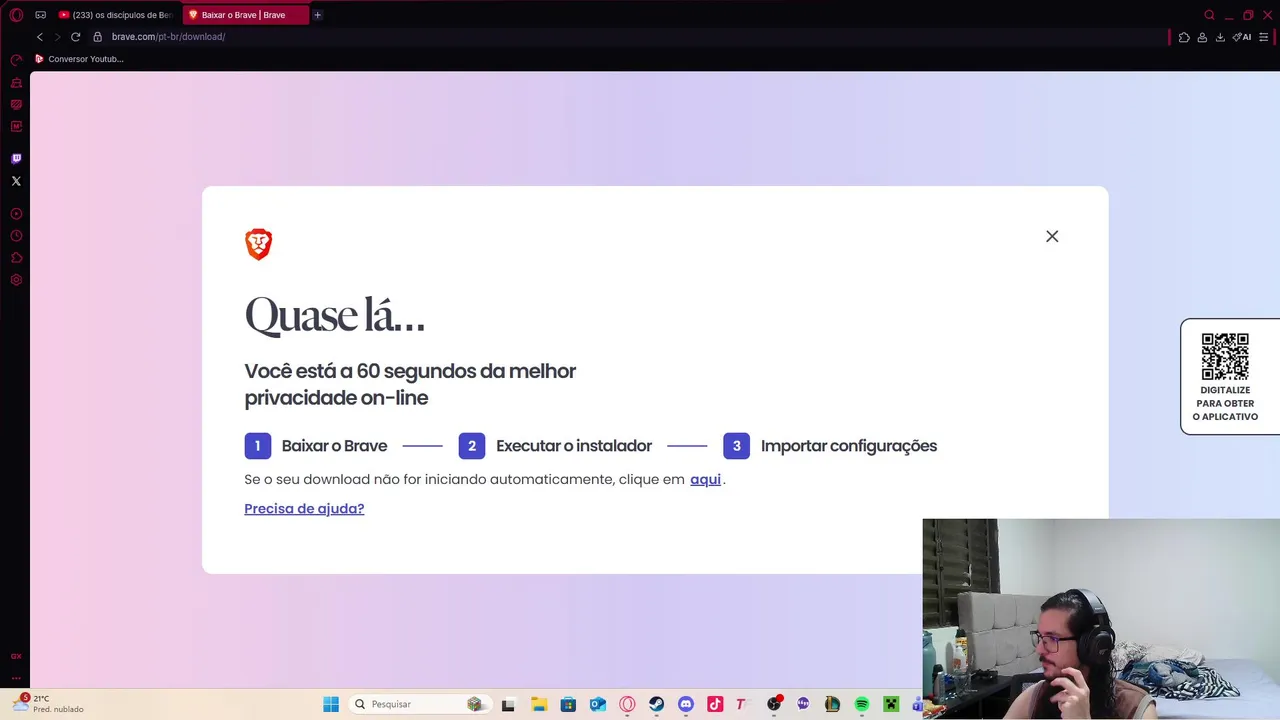Open the extensions cube icon
This screenshot has width=1280, height=720.
coord(1184,37)
